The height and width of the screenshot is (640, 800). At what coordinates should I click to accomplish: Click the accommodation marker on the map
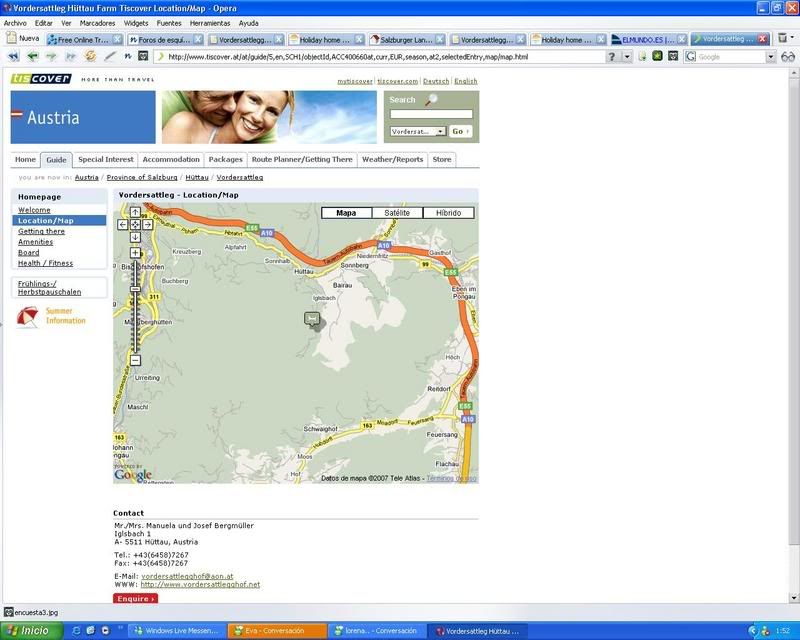pyautogui.click(x=312, y=319)
